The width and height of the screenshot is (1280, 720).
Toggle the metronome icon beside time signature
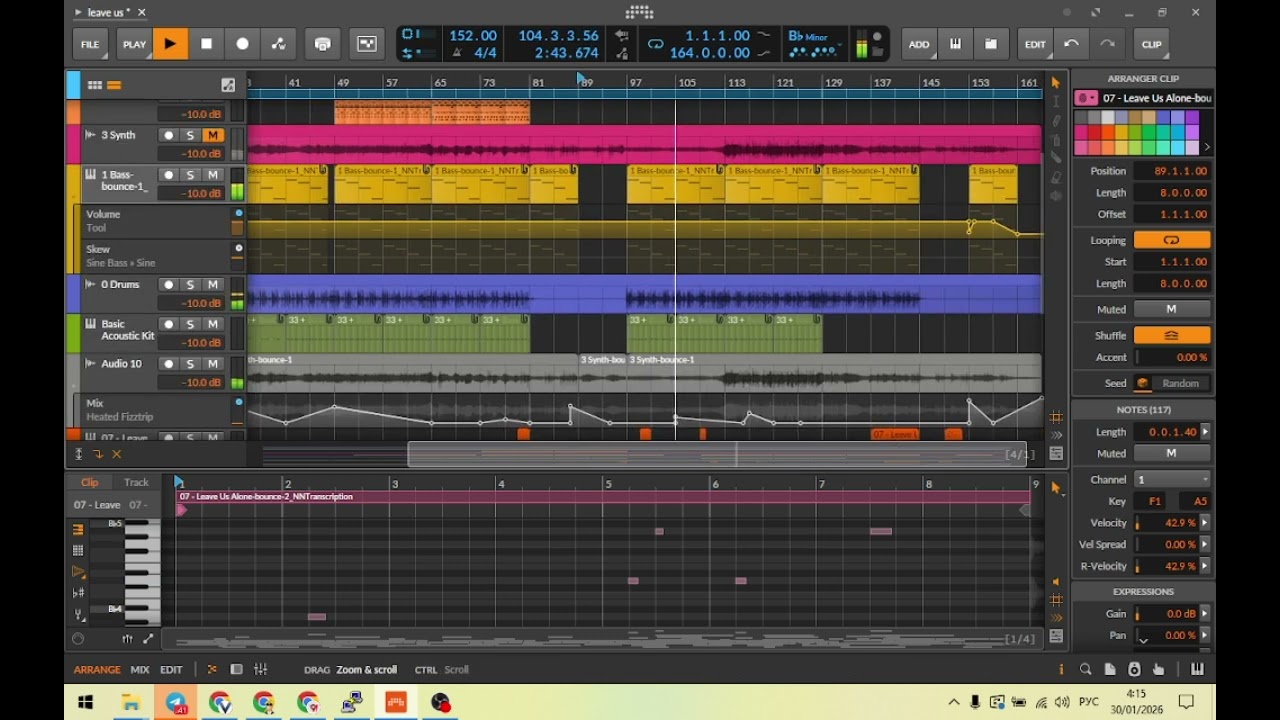(455, 53)
